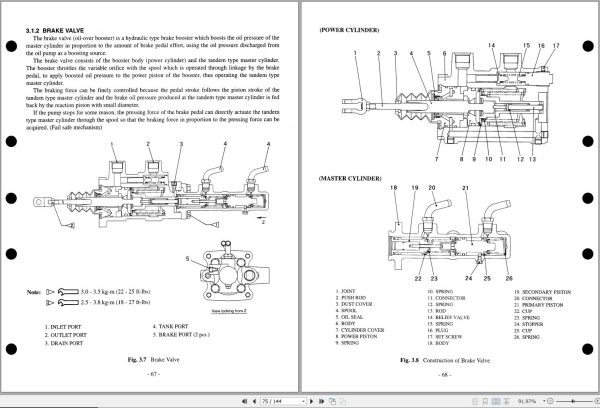Click legend entry "3. DRAIN PORT"
Image resolution: width=600 pixels, height=408 pixels.
[x=64, y=343]
